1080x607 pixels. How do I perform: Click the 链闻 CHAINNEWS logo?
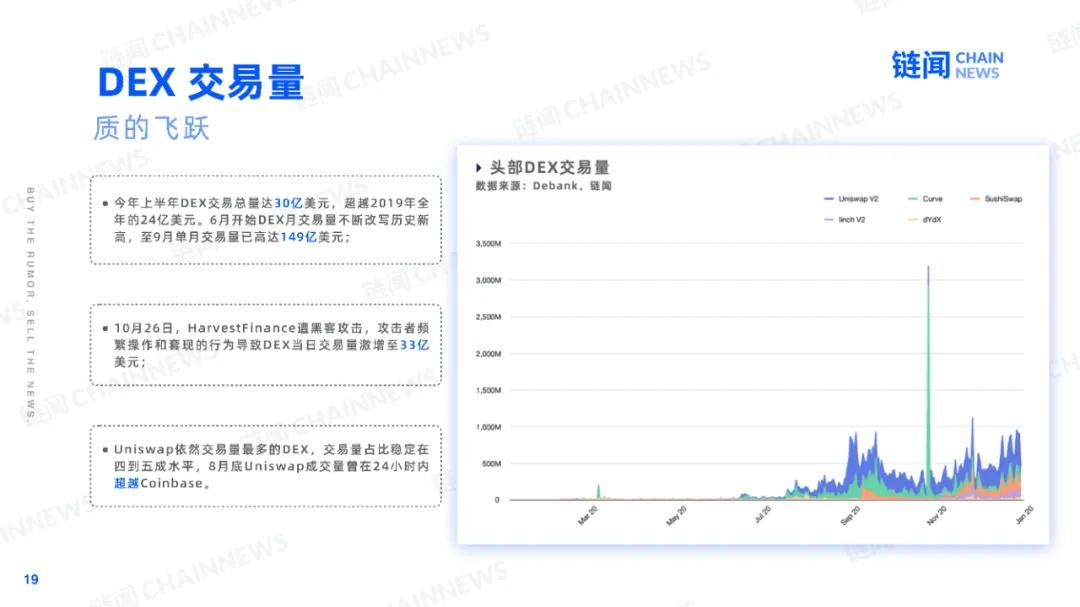[948, 65]
